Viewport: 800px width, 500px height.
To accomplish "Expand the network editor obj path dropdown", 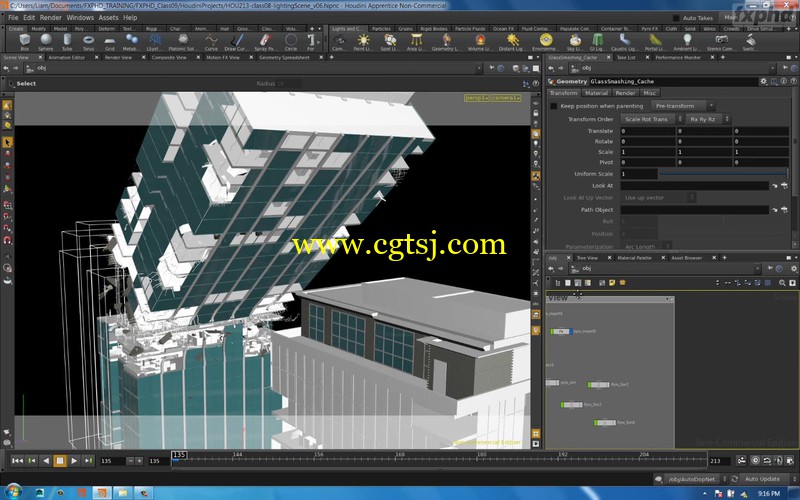I will [x=757, y=268].
